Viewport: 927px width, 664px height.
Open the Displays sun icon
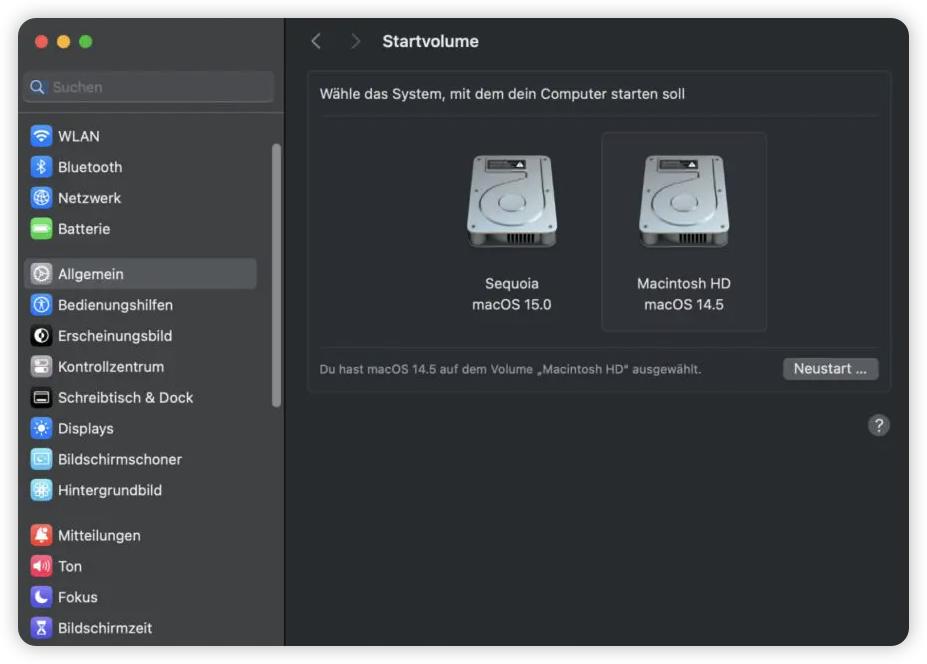click(41, 428)
